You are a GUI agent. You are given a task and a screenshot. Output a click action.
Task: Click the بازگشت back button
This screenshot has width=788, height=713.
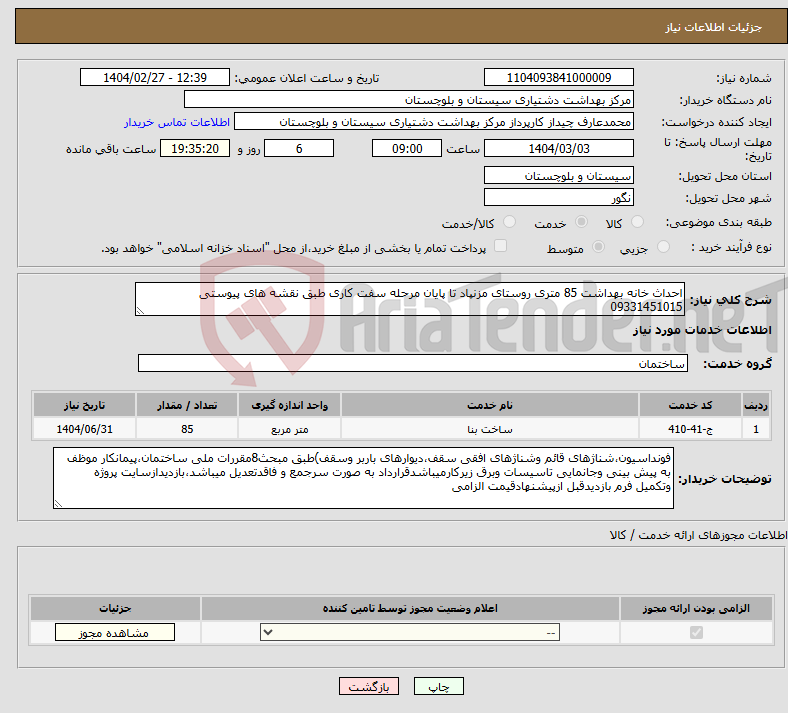coord(369,686)
